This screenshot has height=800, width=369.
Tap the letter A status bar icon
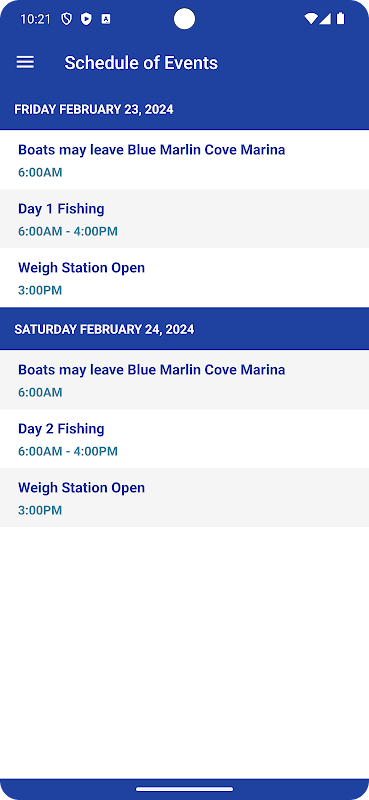click(106, 19)
